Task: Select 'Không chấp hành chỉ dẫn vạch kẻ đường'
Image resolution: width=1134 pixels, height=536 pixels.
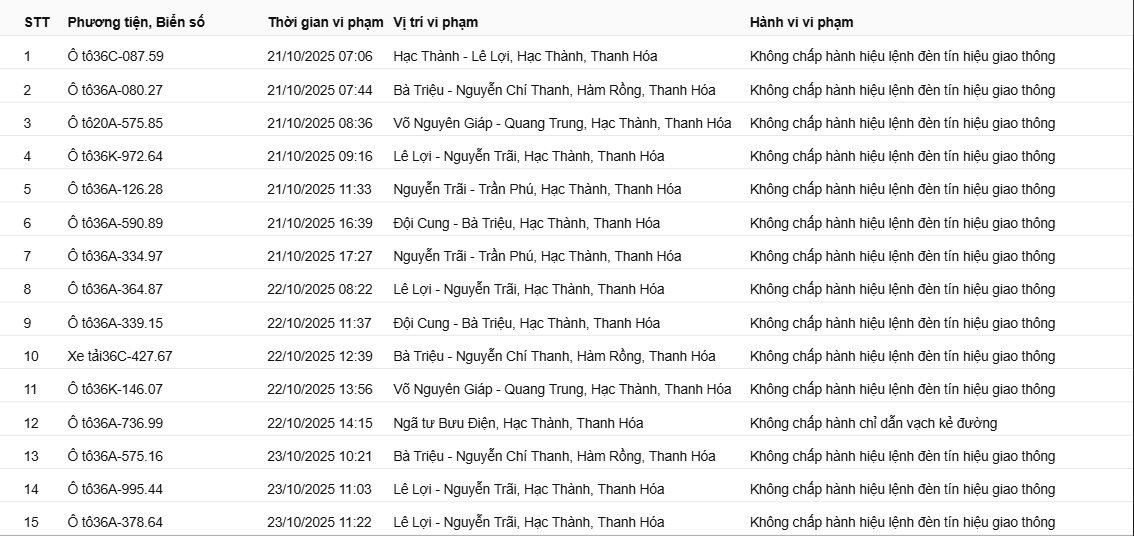Action: coord(873,423)
